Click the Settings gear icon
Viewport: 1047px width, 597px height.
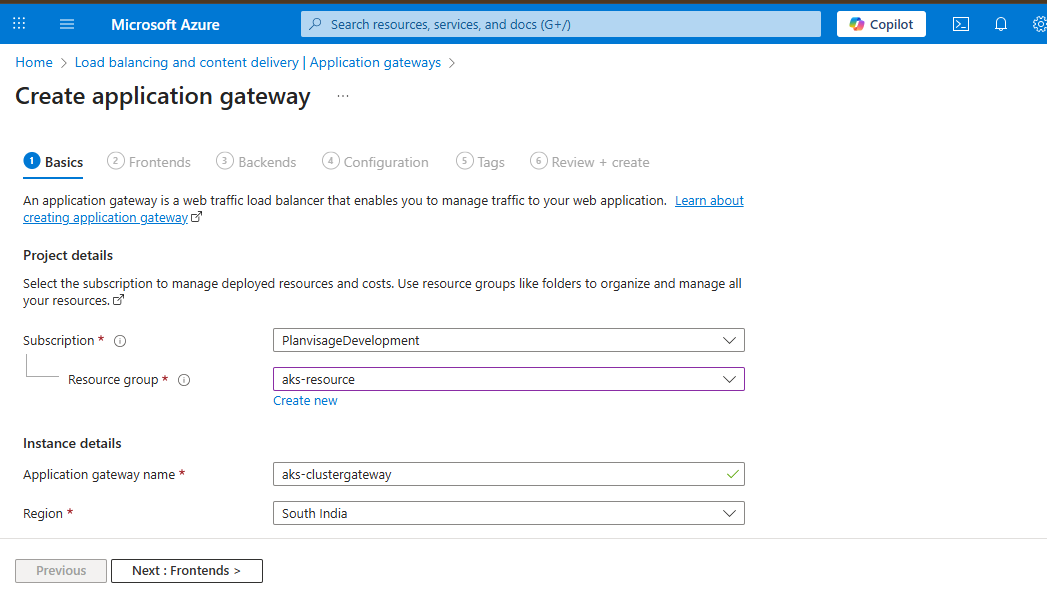pos(1039,23)
